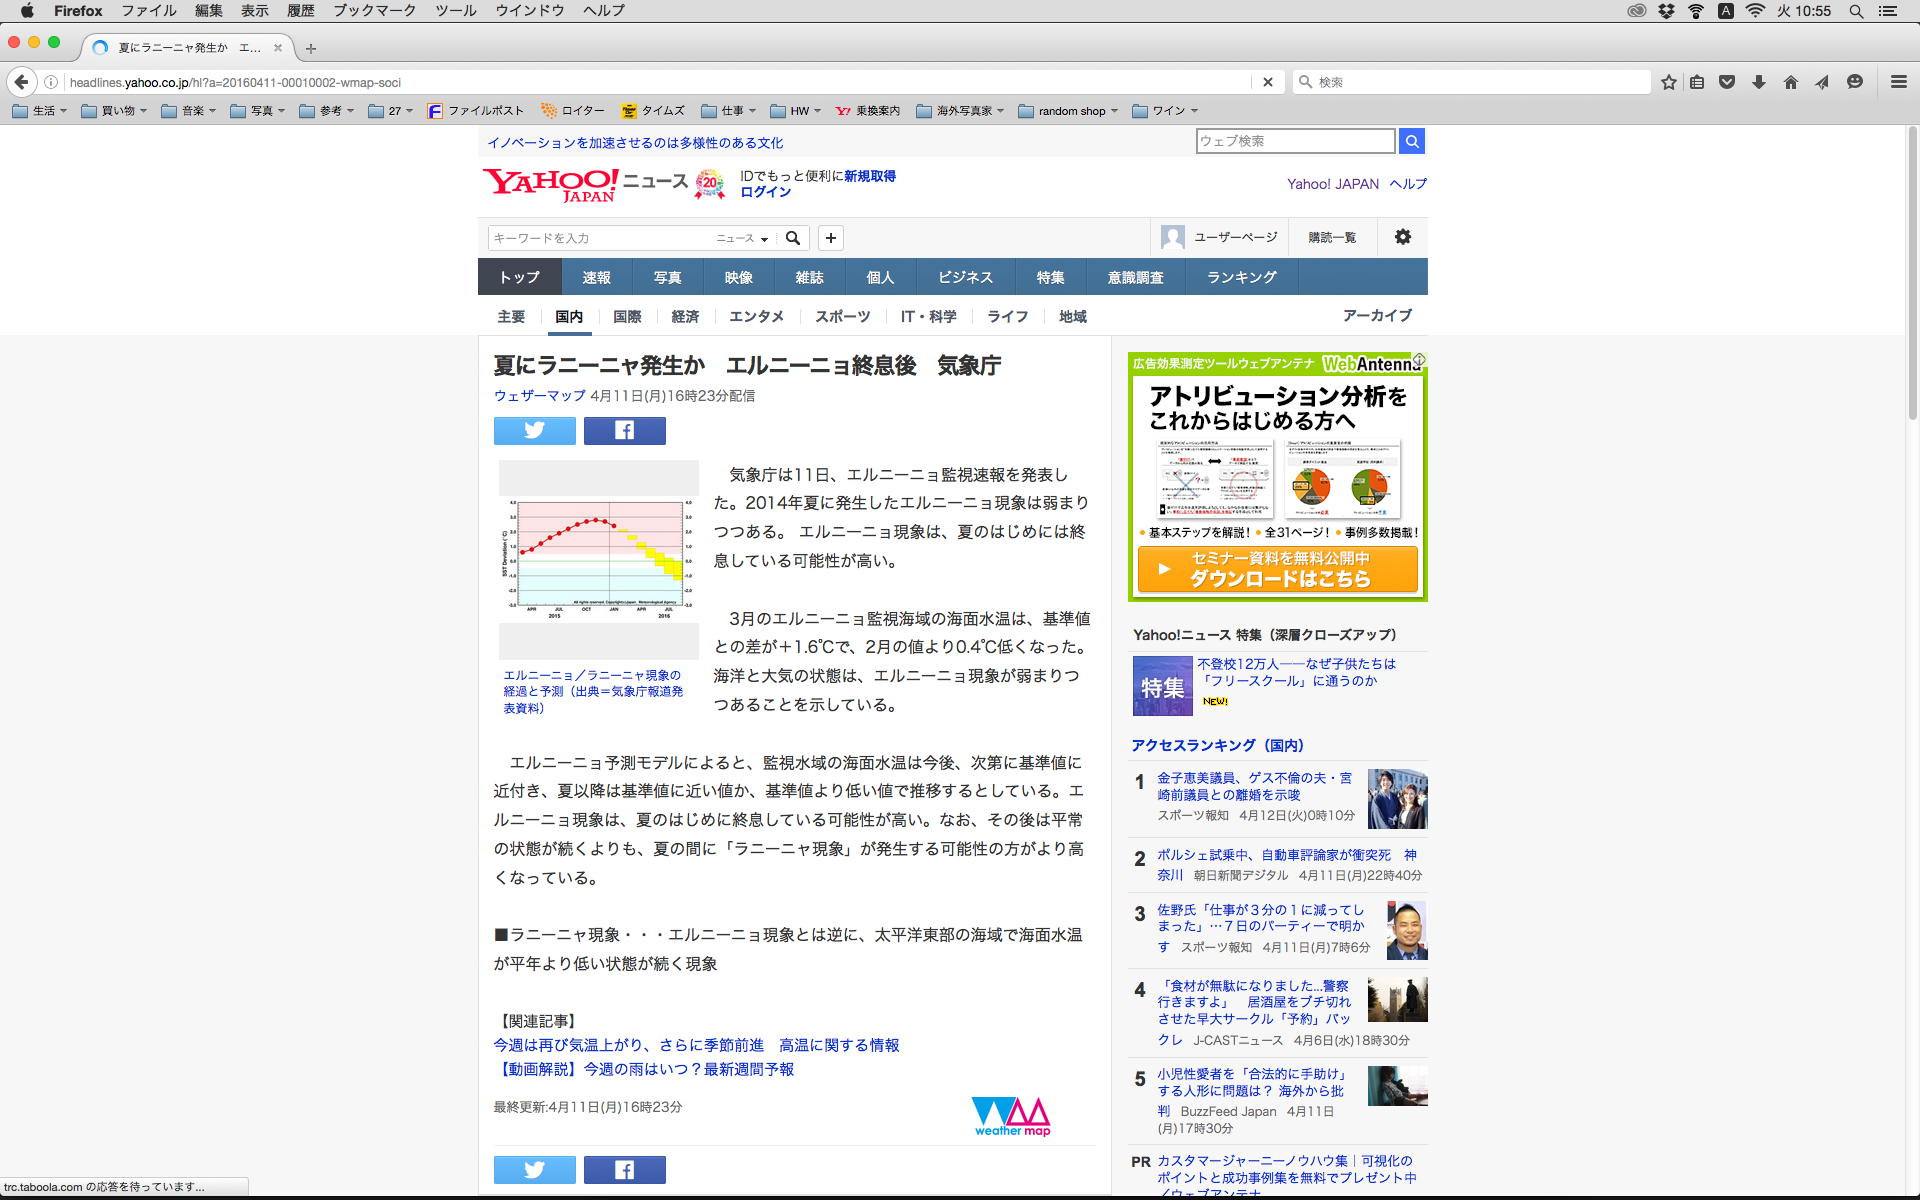Open the Yahoo News settings gear

(x=1402, y=237)
